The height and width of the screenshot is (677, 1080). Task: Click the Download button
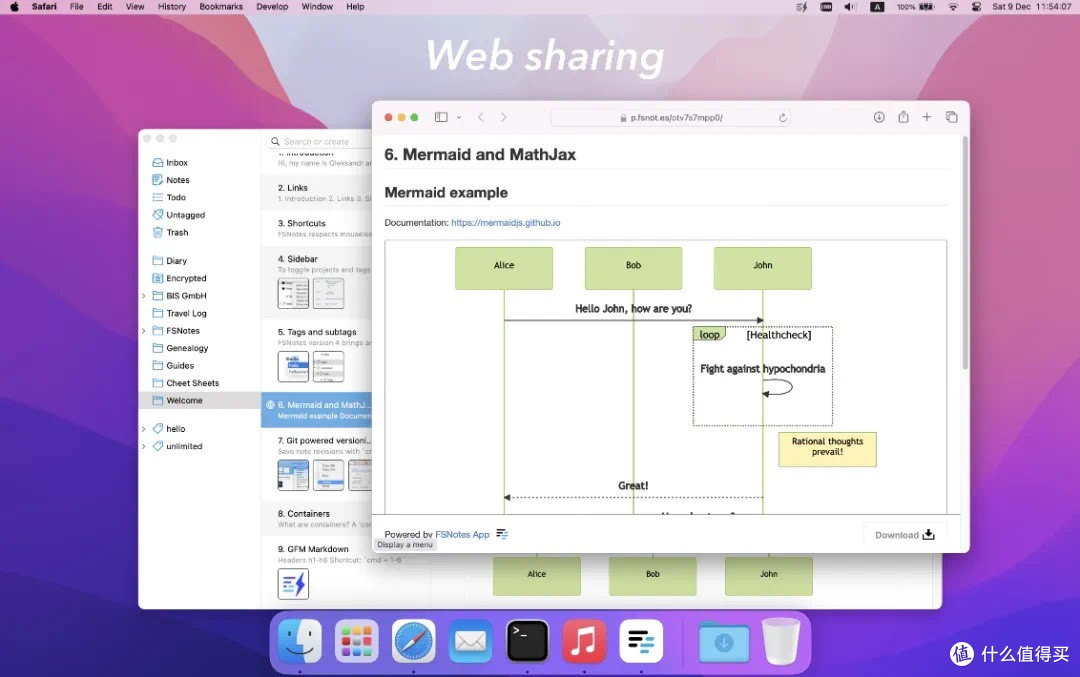coord(904,534)
